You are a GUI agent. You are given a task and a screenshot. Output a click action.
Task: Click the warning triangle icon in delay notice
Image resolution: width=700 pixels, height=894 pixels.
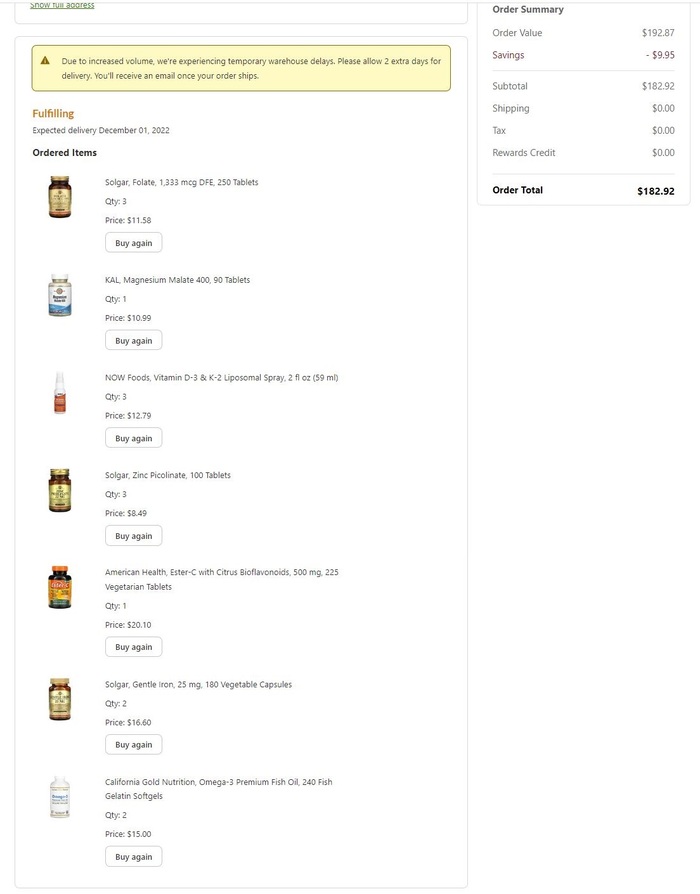tap(45, 61)
